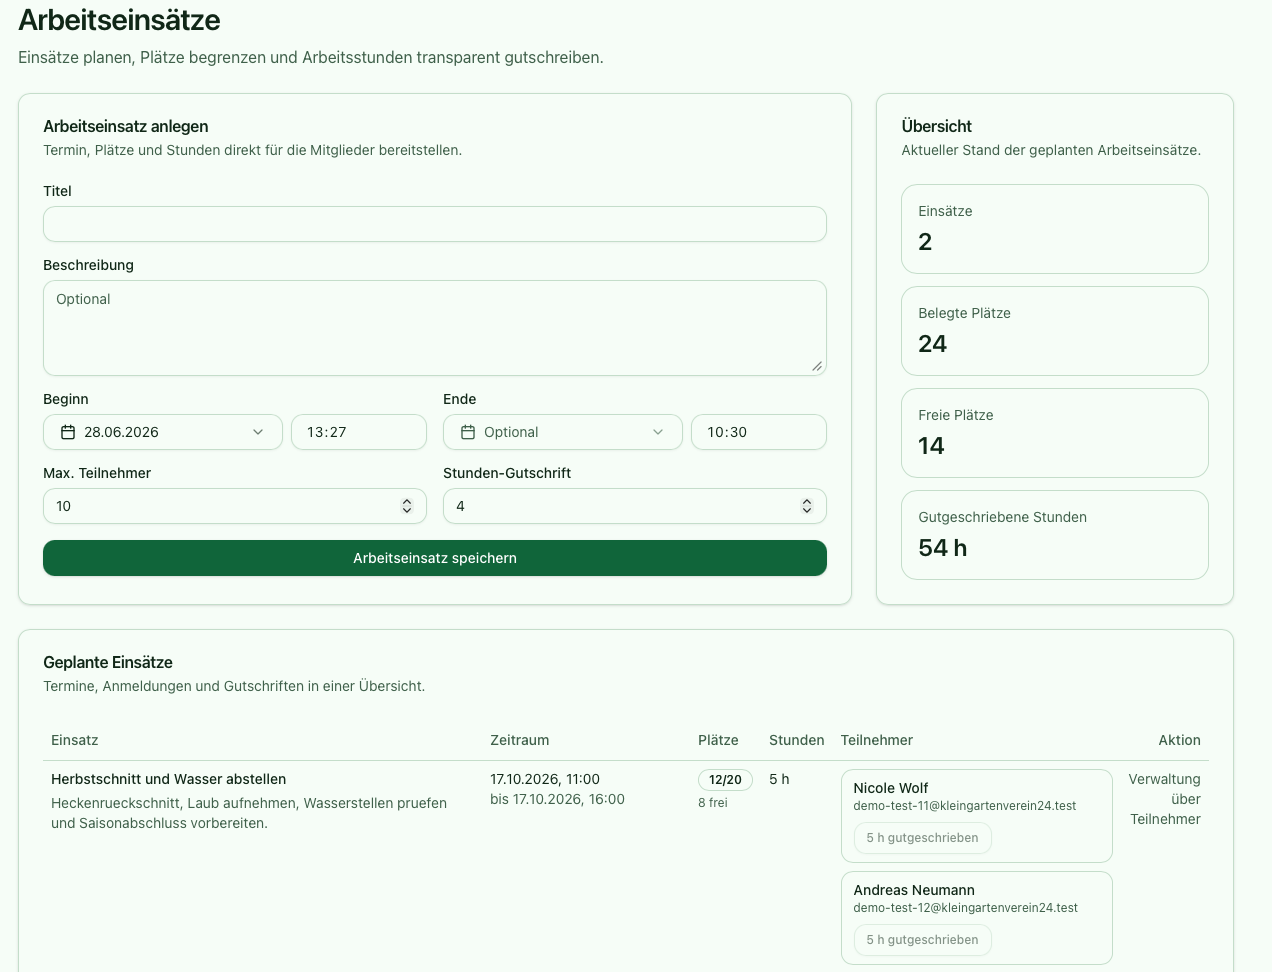Click email demo-test-11@kleingartenverein24.test
Image resolution: width=1272 pixels, height=972 pixels.
coord(965,806)
